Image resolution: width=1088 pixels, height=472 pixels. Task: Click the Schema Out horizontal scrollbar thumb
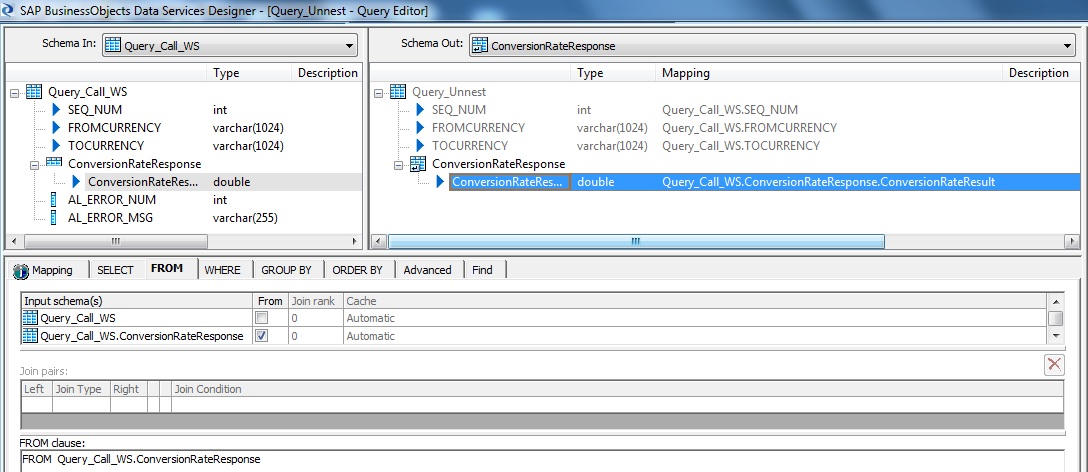tap(636, 241)
